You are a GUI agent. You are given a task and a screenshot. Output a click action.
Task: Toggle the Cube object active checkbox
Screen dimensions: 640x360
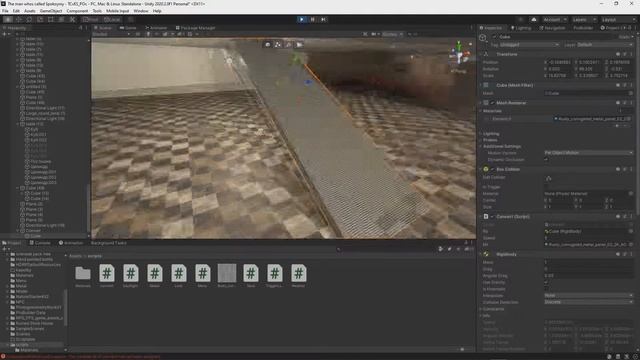pyautogui.click(x=494, y=37)
